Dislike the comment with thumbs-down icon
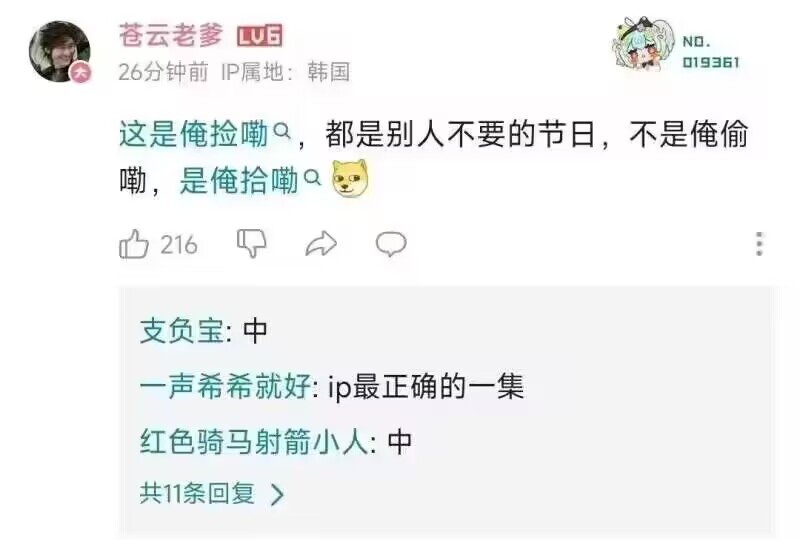The image size is (800, 540). click(252, 243)
